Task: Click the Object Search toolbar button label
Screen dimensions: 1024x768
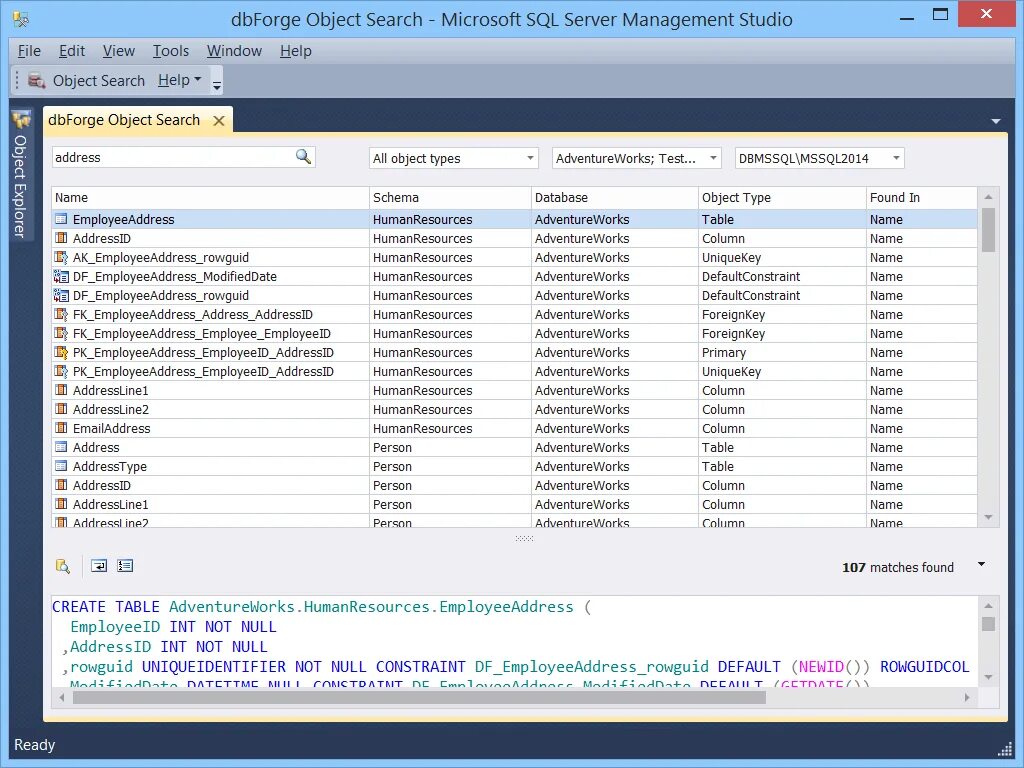Action: [x=99, y=81]
